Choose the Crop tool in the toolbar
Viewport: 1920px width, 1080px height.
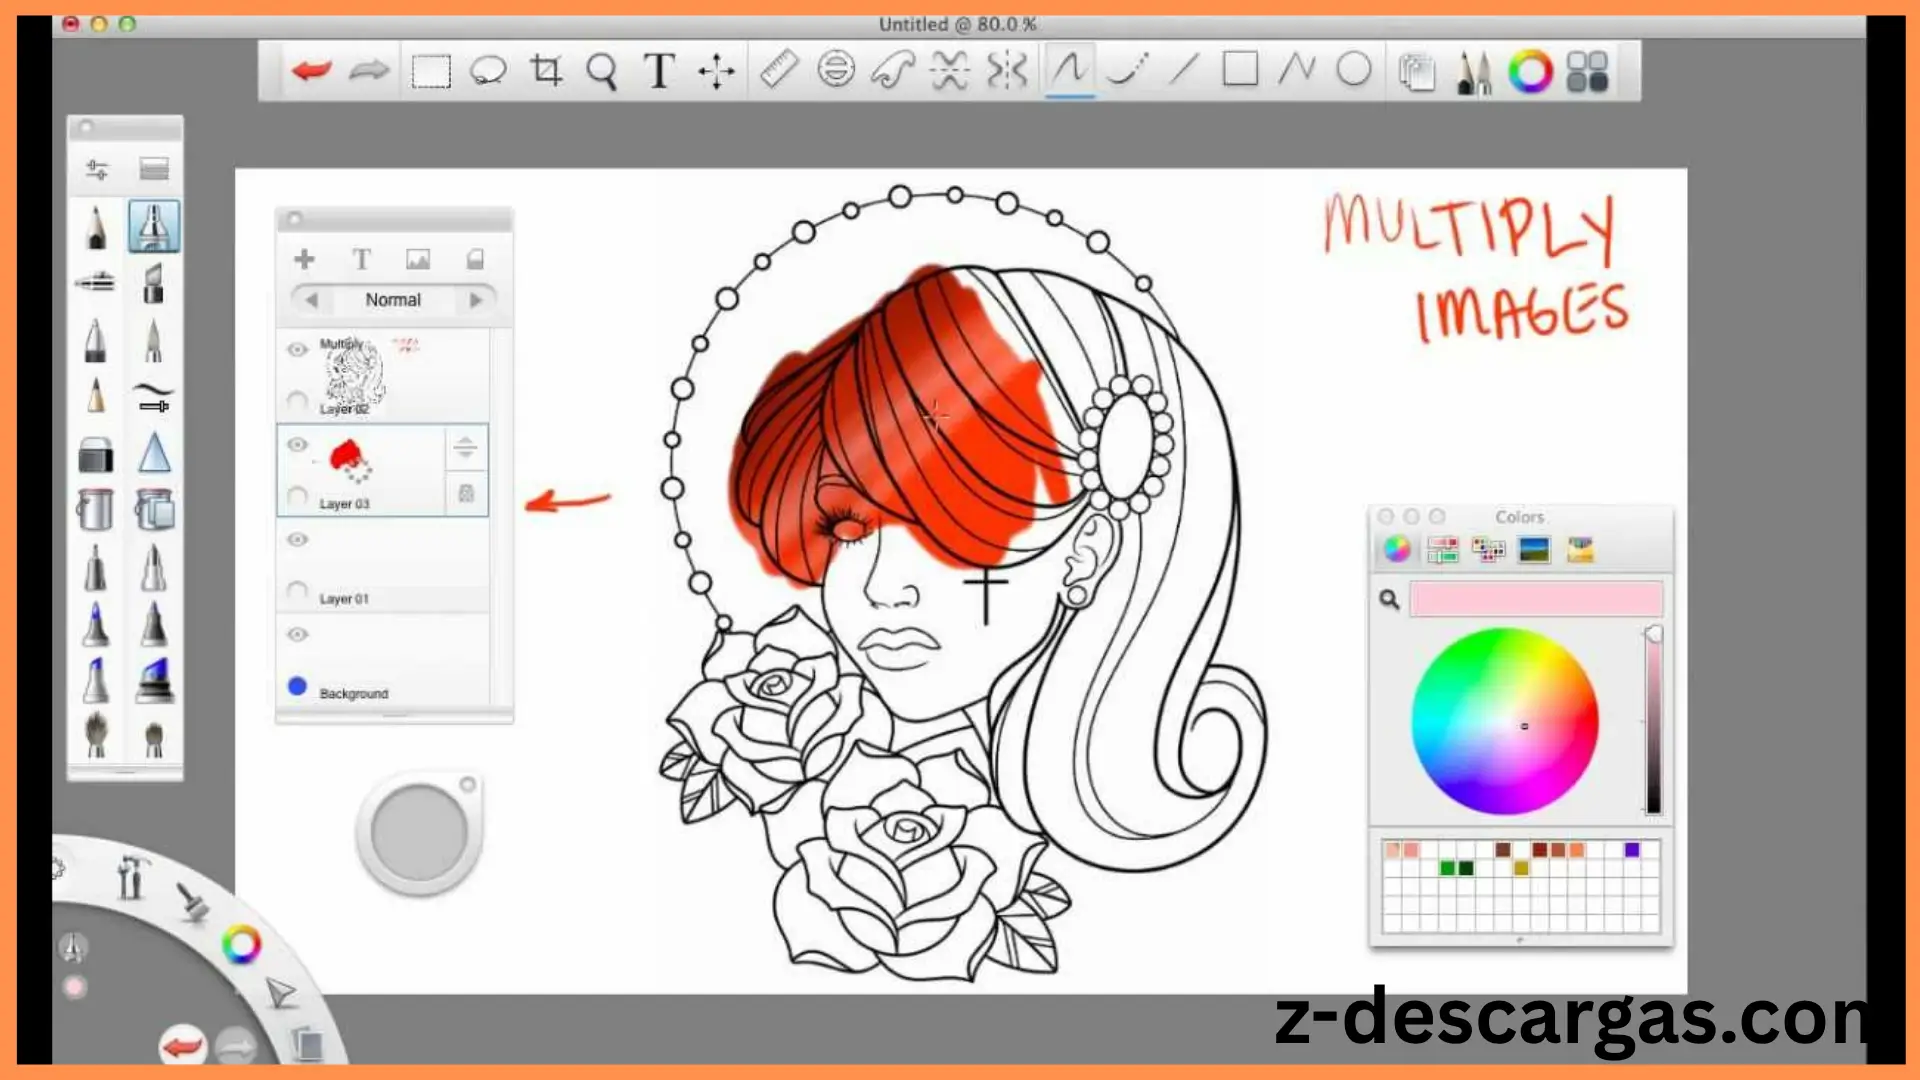point(546,71)
